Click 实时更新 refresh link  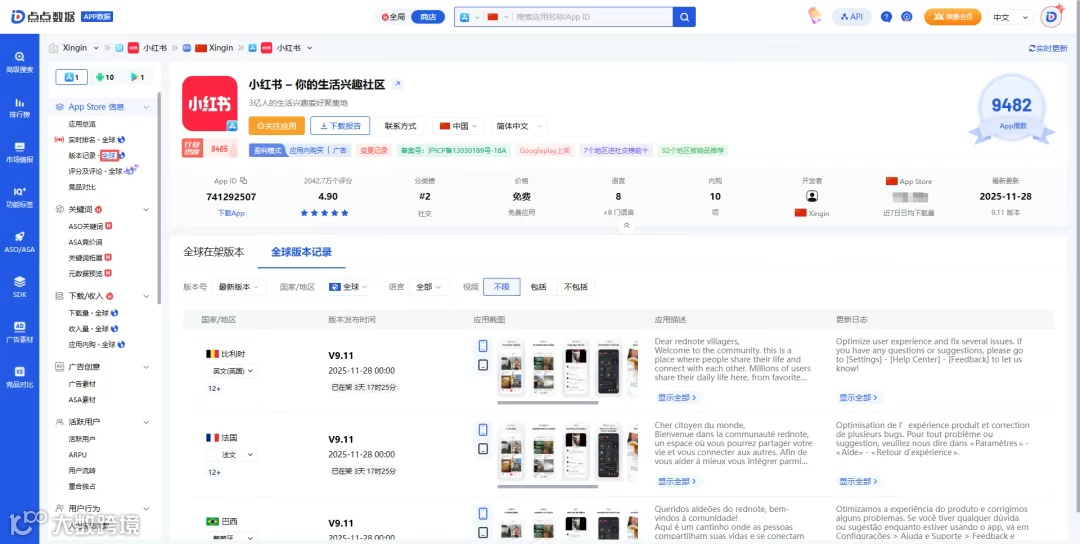point(1048,48)
